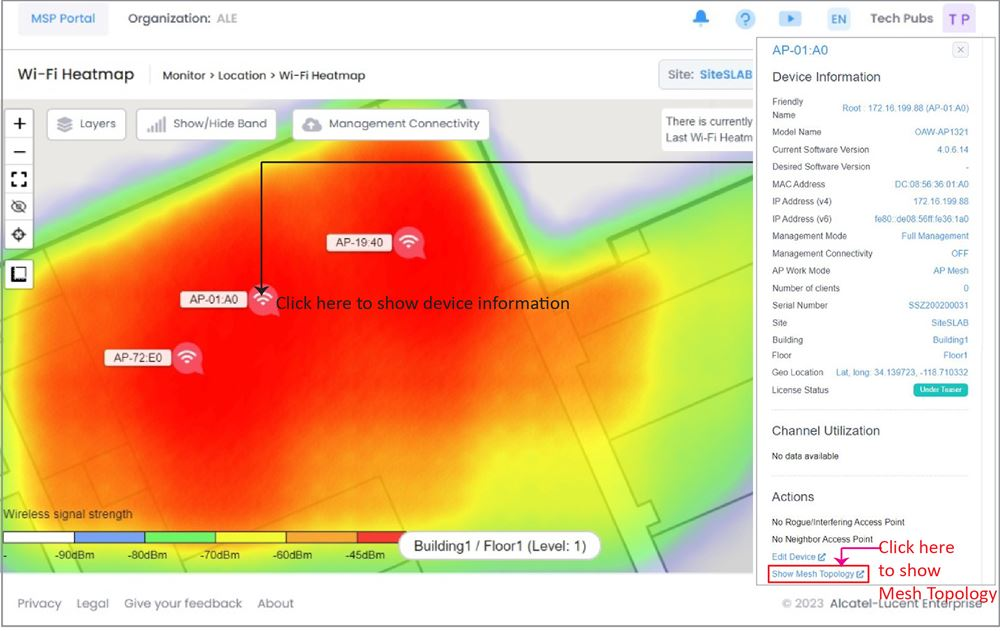1000x631 pixels.
Task: Click the Location breadcrumb item
Action: [241, 75]
